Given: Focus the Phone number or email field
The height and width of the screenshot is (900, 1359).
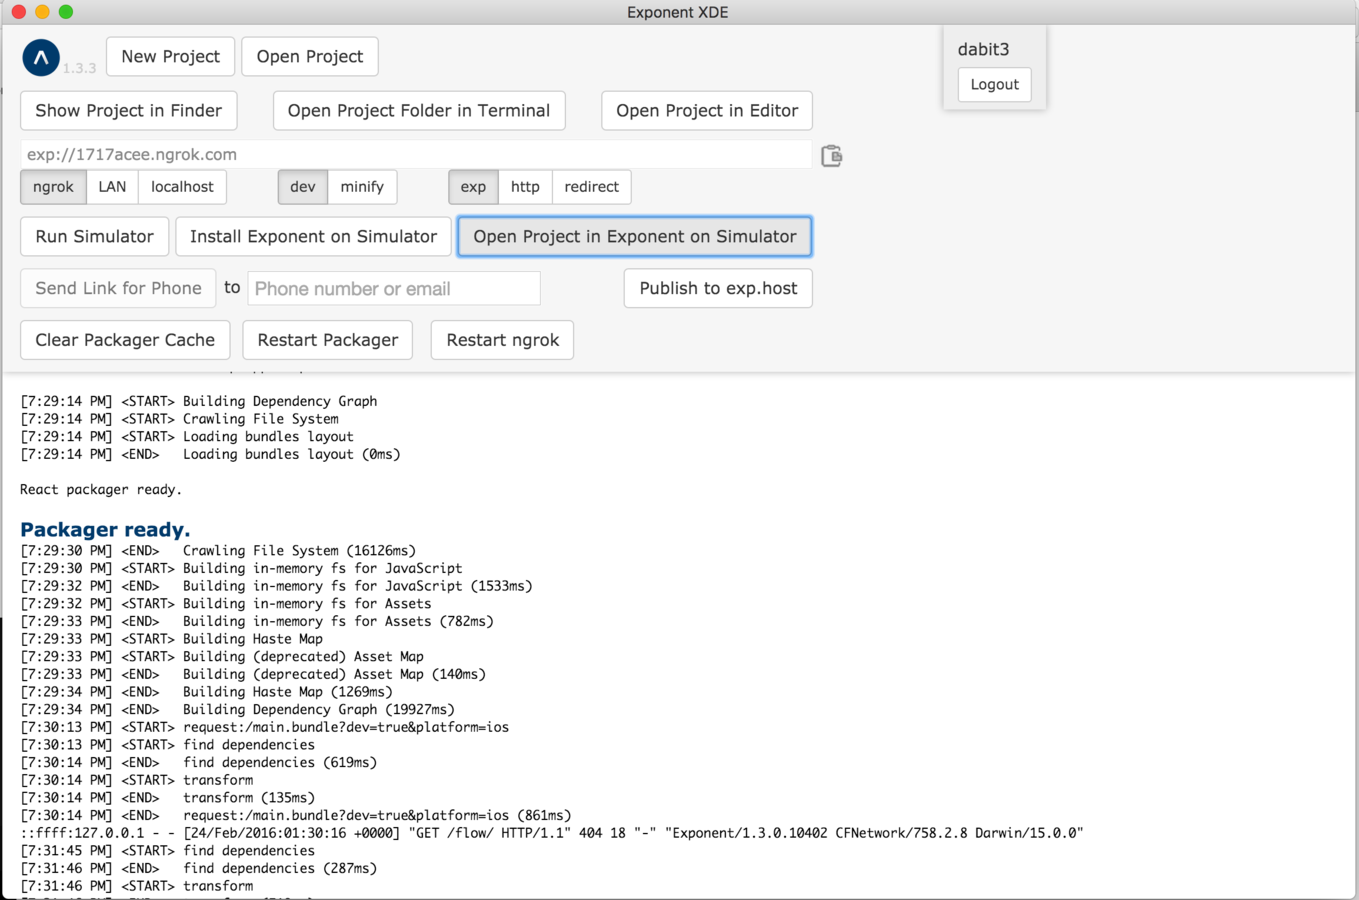Looking at the screenshot, I should pyautogui.click(x=394, y=288).
